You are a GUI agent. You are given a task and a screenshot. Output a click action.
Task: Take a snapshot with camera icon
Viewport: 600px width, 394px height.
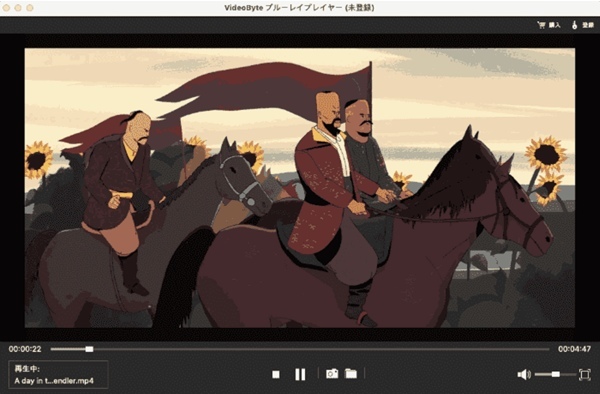point(332,374)
